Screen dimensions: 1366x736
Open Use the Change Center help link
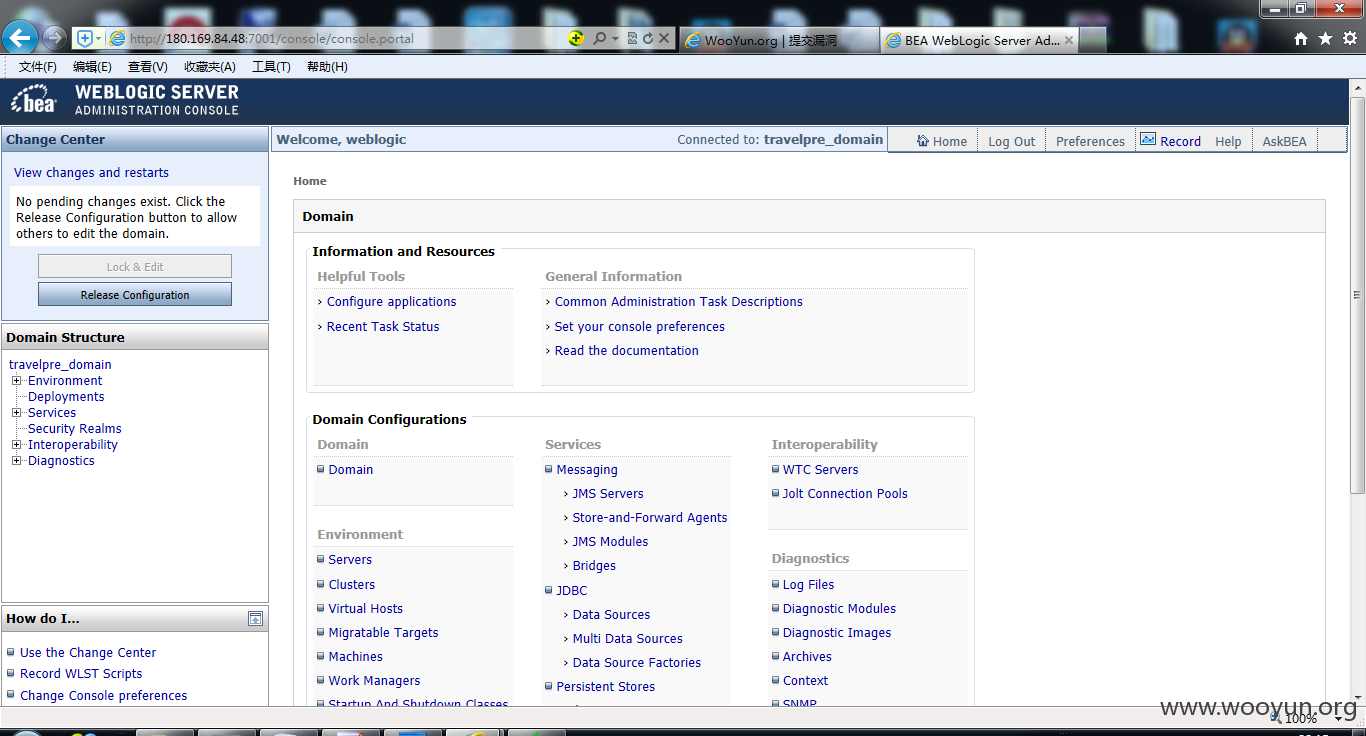(88, 653)
